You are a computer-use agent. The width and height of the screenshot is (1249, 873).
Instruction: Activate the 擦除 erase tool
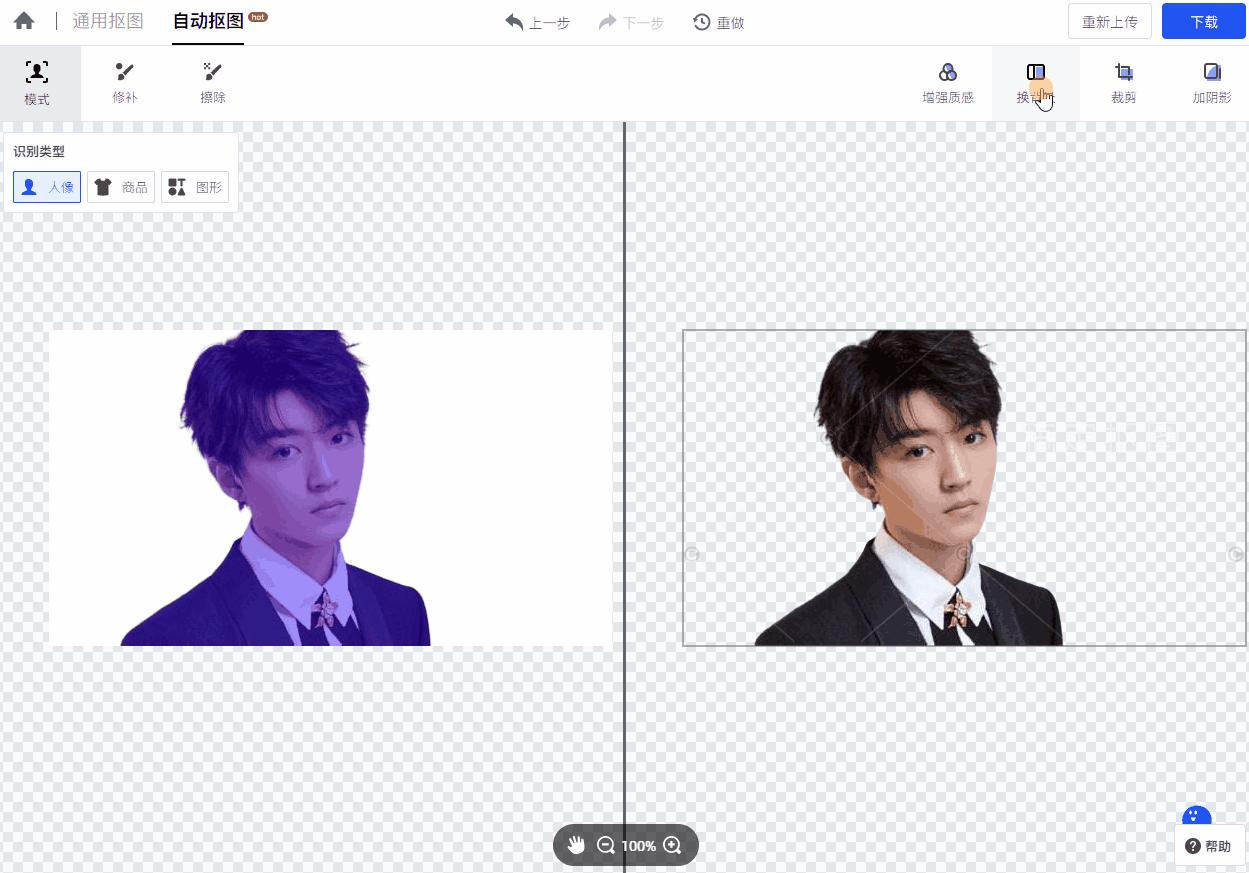213,83
